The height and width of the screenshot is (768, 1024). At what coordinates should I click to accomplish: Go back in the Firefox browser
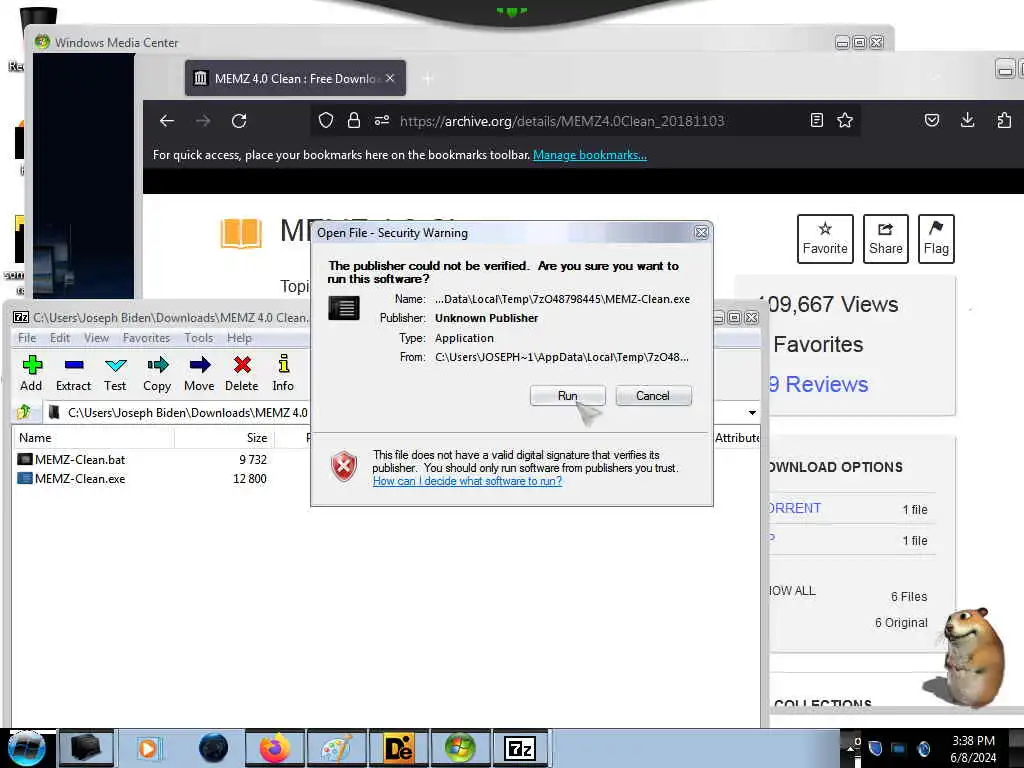167,121
